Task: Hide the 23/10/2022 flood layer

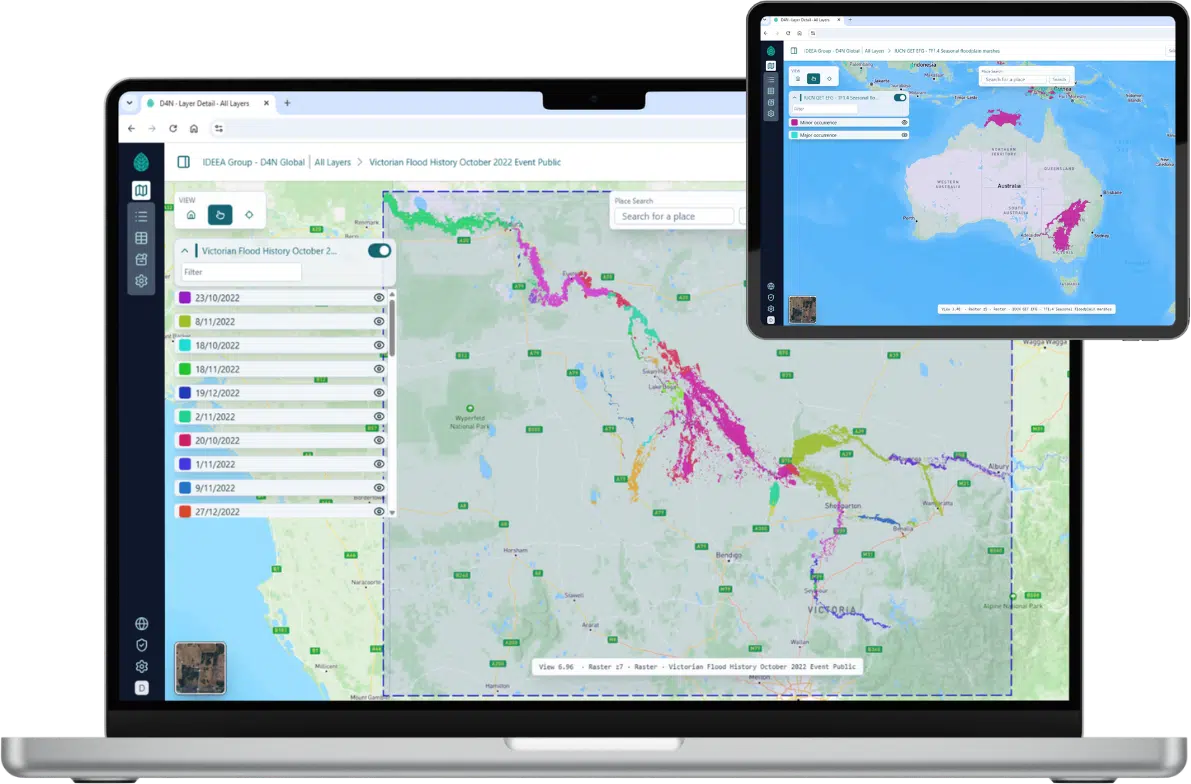Action: (x=379, y=298)
